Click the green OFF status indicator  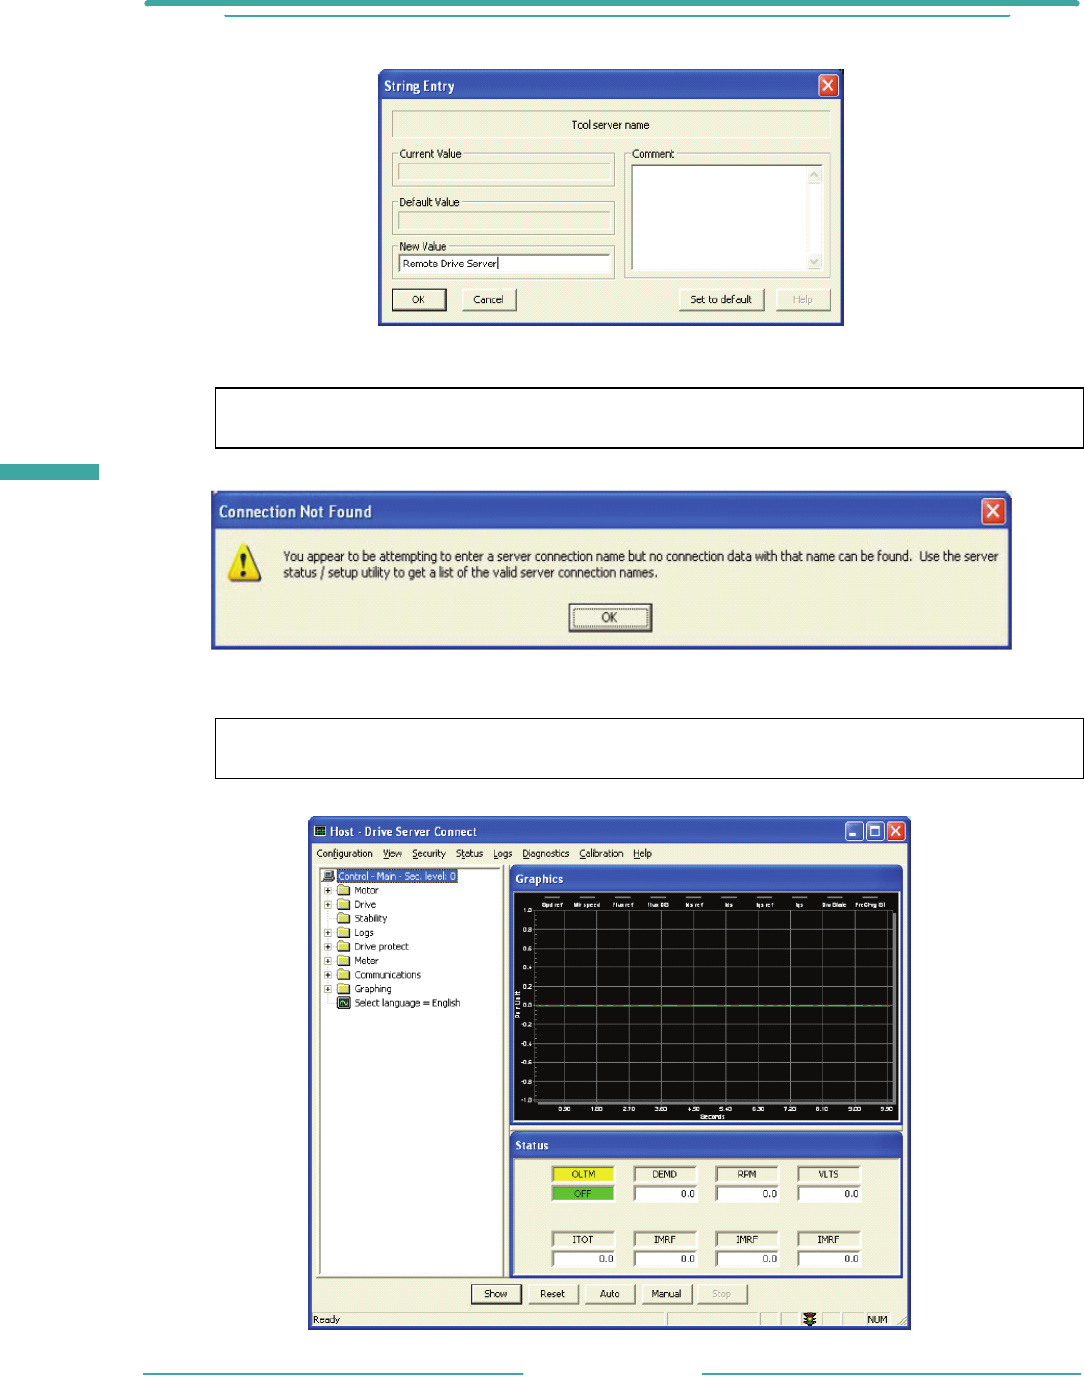pyautogui.click(x=583, y=1193)
